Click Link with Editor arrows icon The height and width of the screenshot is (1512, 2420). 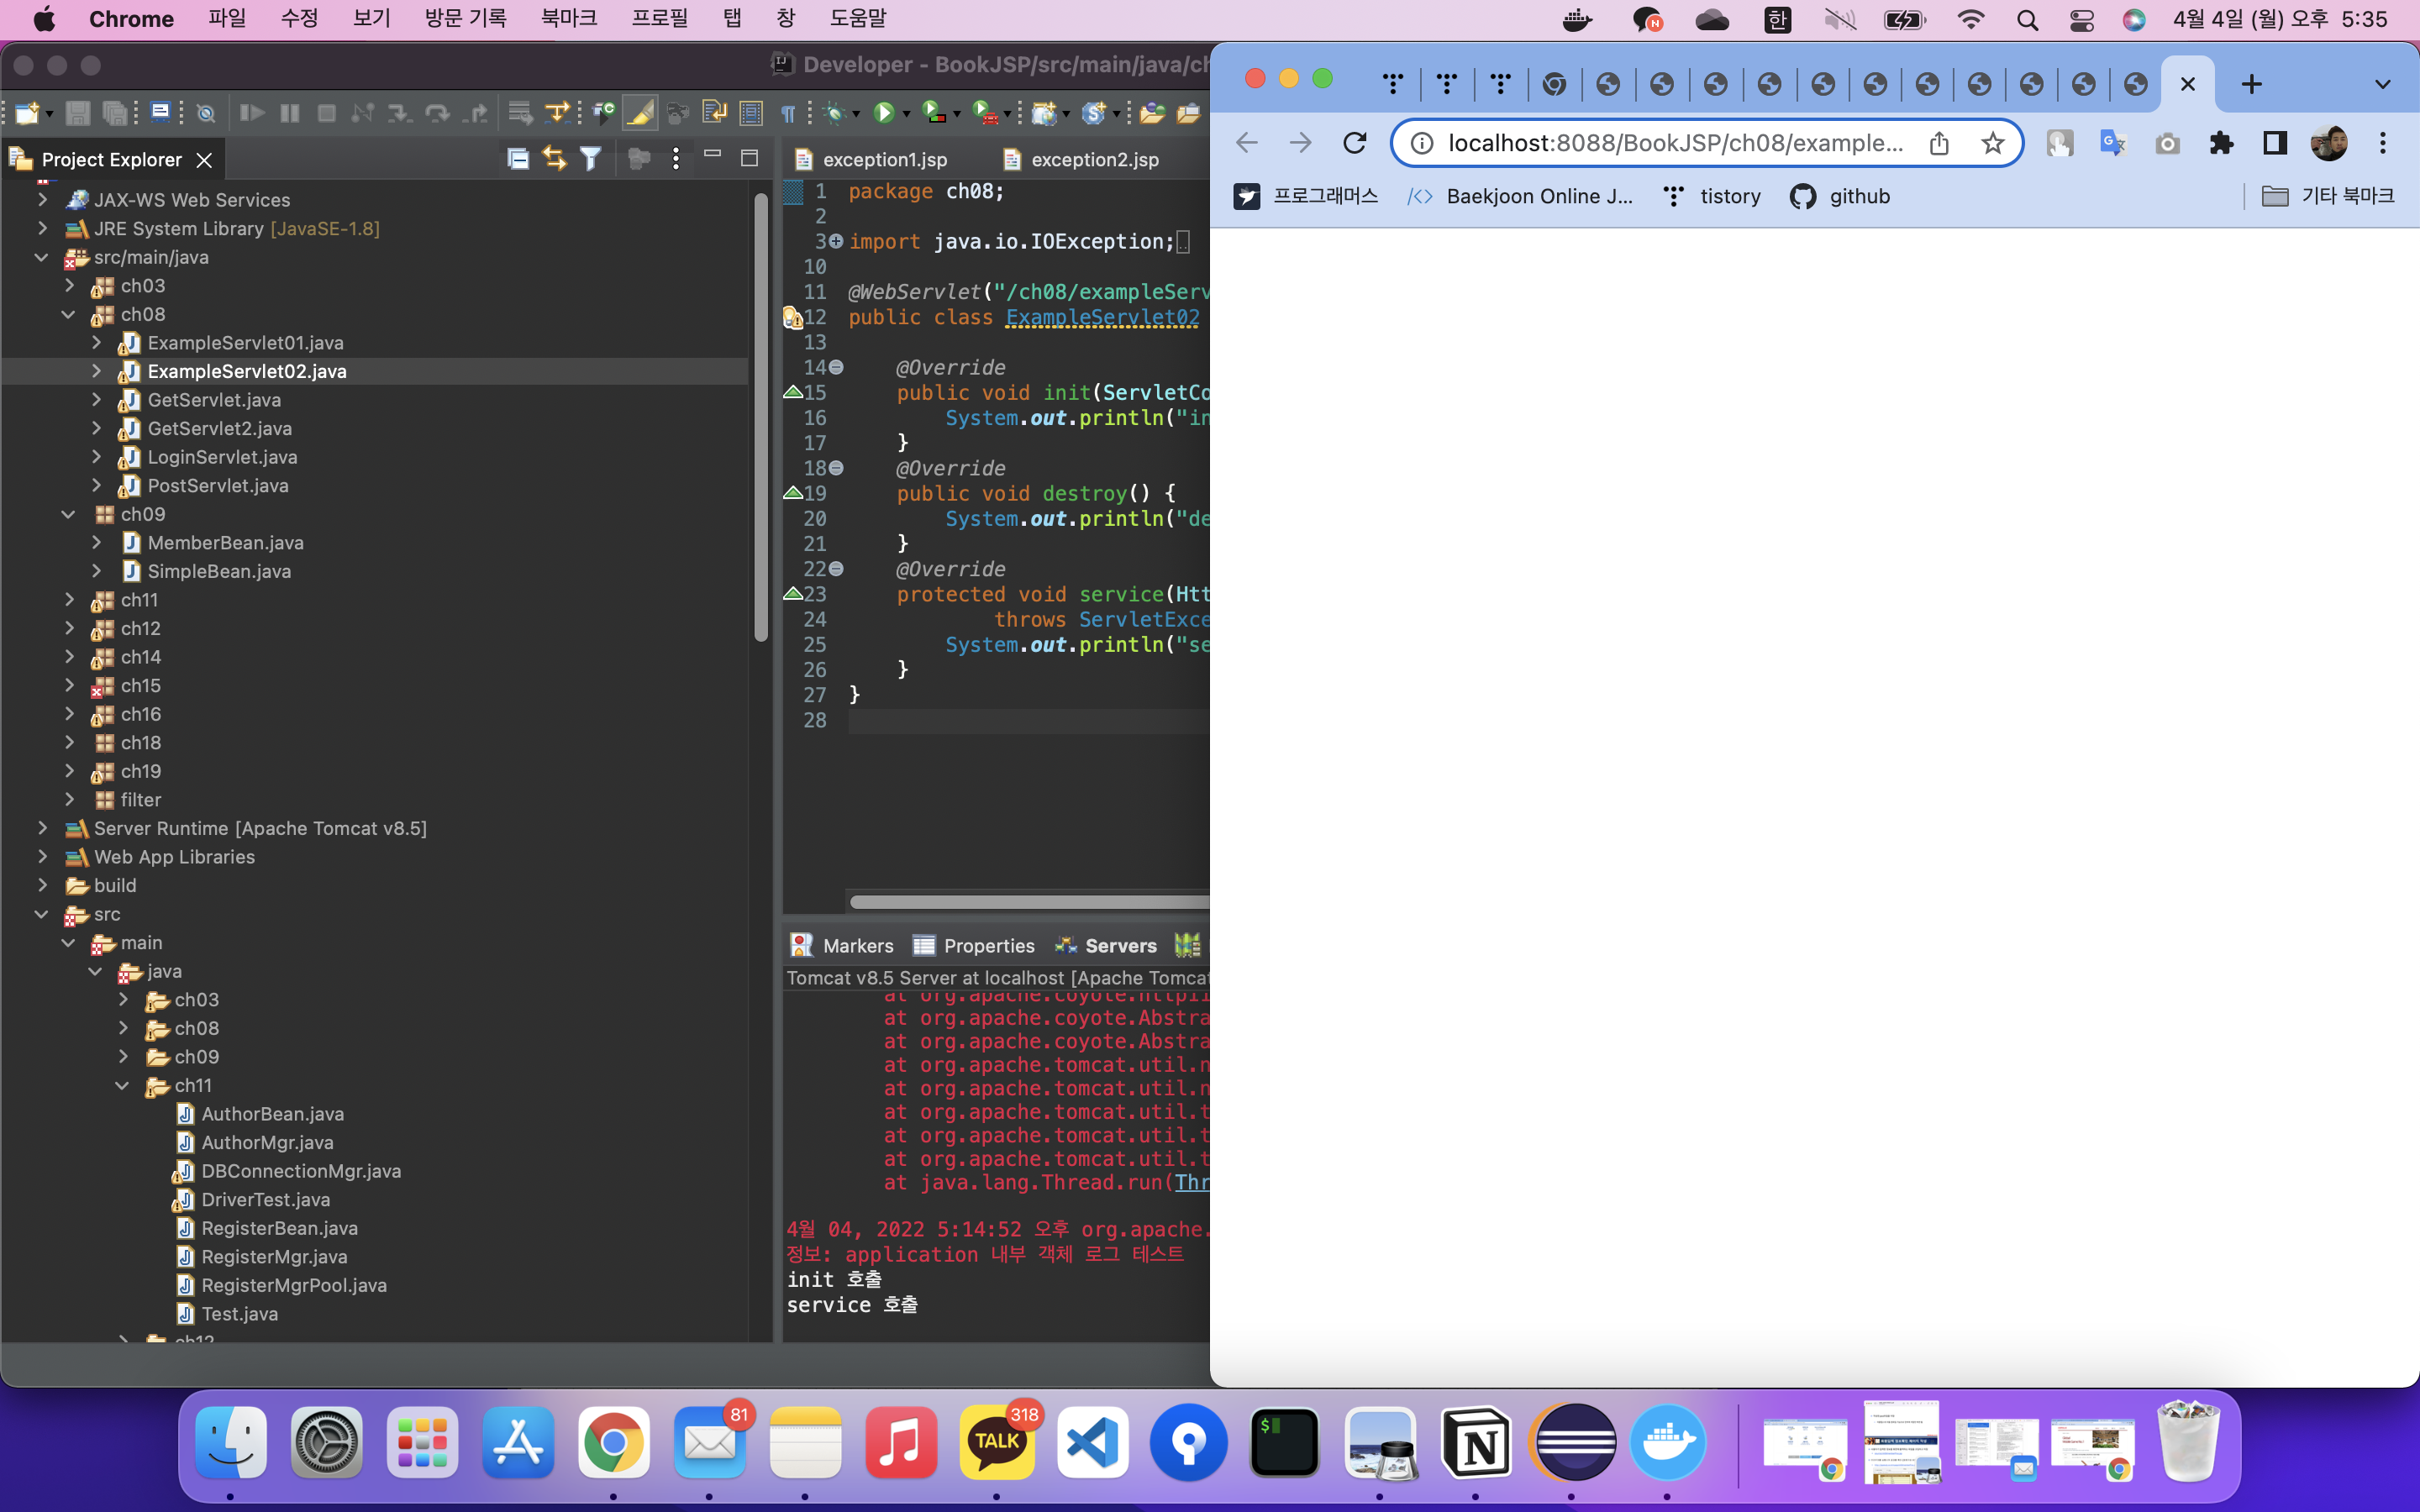pyautogui.click(x=554, y=159)
